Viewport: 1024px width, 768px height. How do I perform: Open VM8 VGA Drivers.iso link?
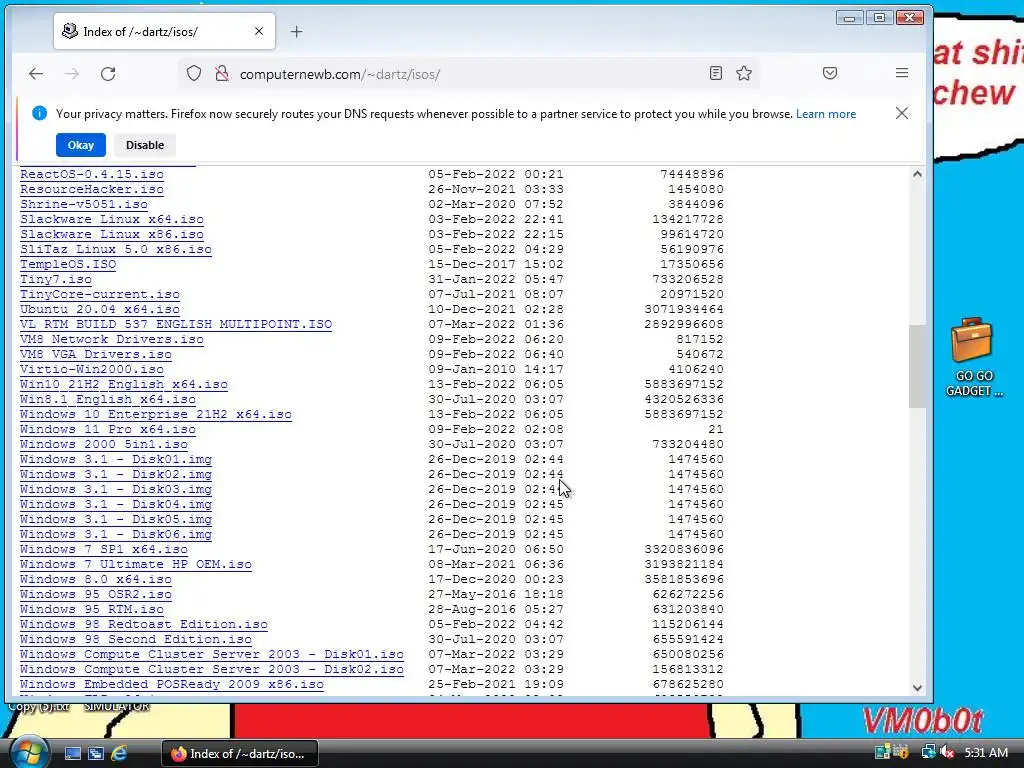(x=96, y=355)
